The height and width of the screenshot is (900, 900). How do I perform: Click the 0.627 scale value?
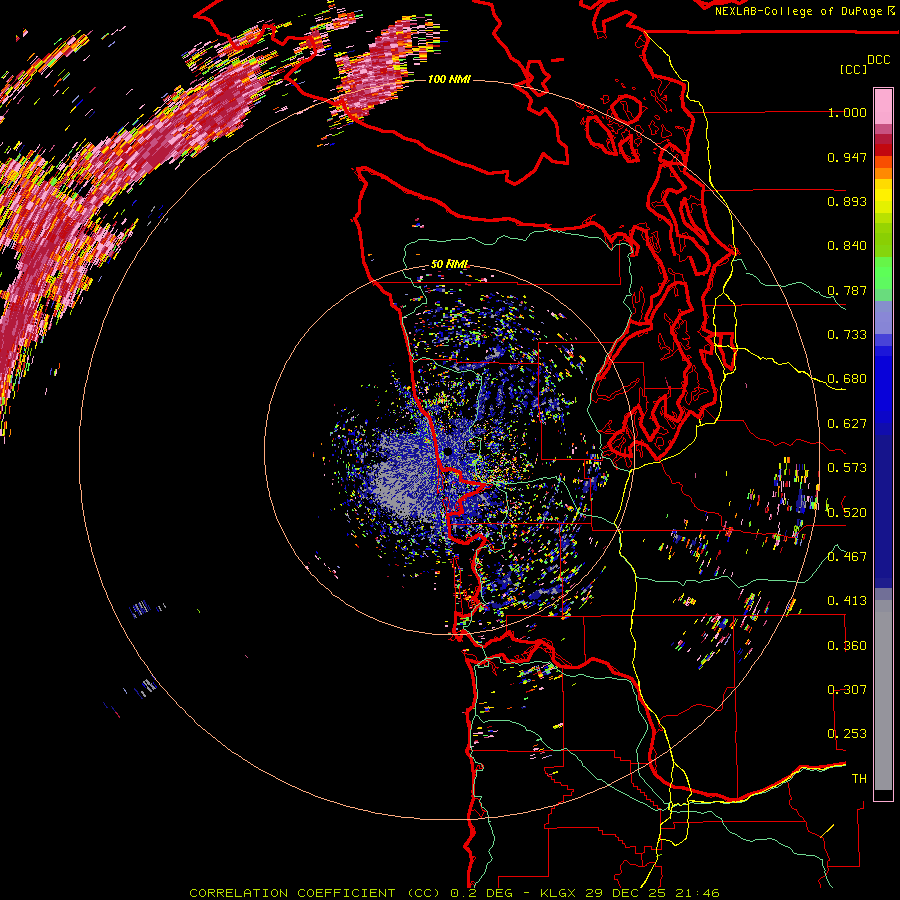(847, 424)
